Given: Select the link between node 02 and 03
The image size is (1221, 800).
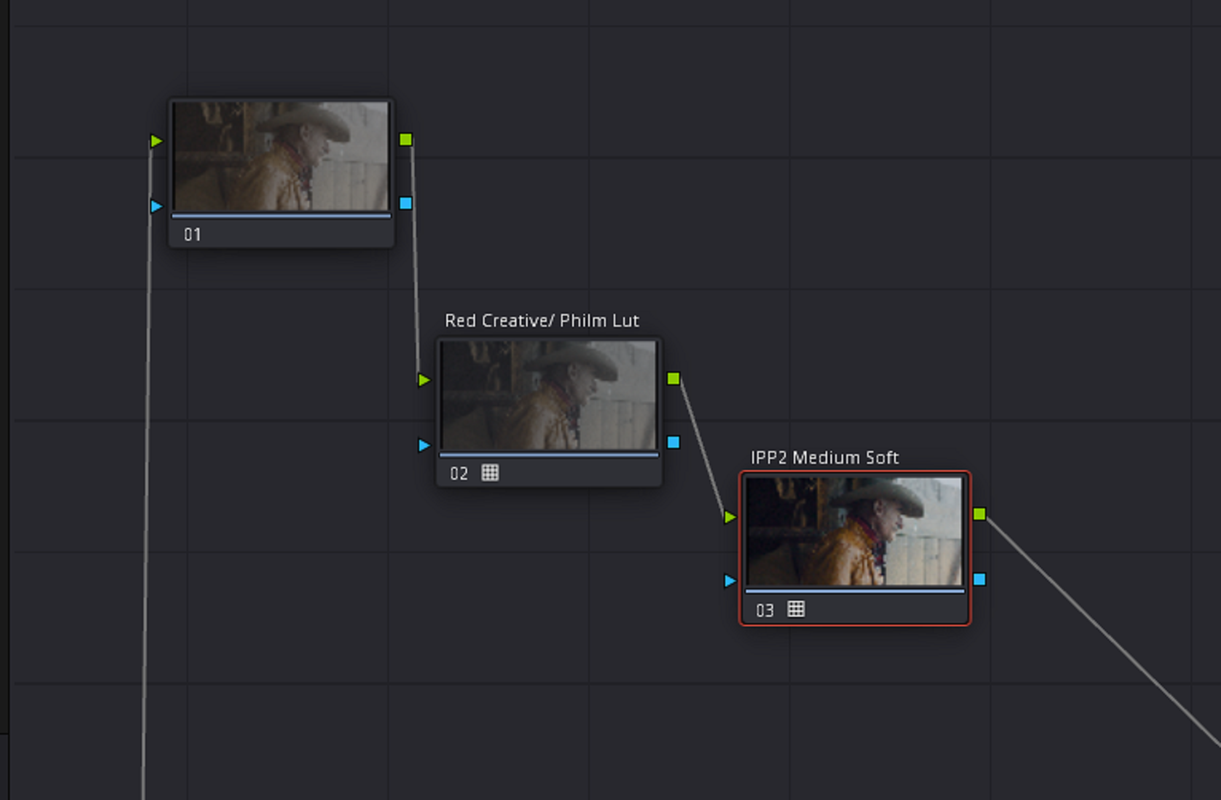Looking at the screenshot, I should click(x=703, y=448).
